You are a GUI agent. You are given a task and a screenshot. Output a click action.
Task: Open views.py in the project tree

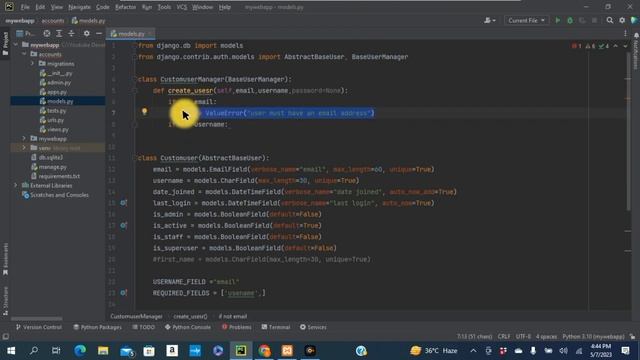pos(54,129)
